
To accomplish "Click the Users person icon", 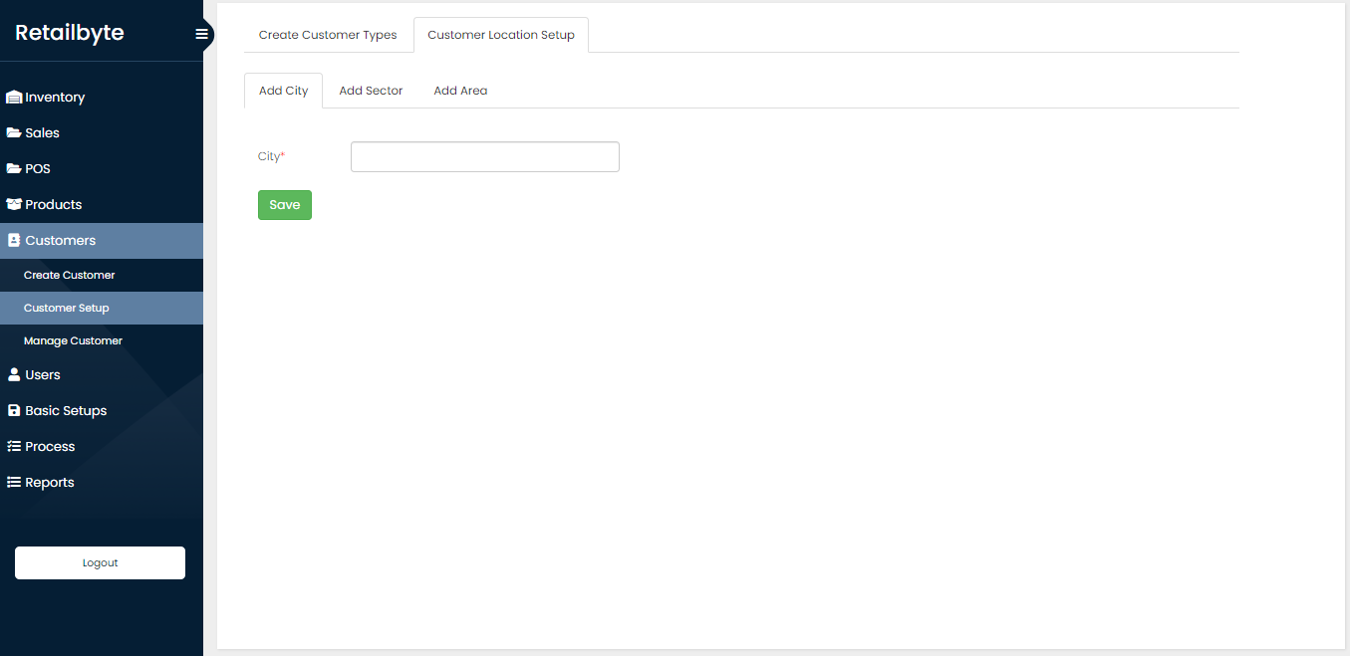I will point(14,375).
